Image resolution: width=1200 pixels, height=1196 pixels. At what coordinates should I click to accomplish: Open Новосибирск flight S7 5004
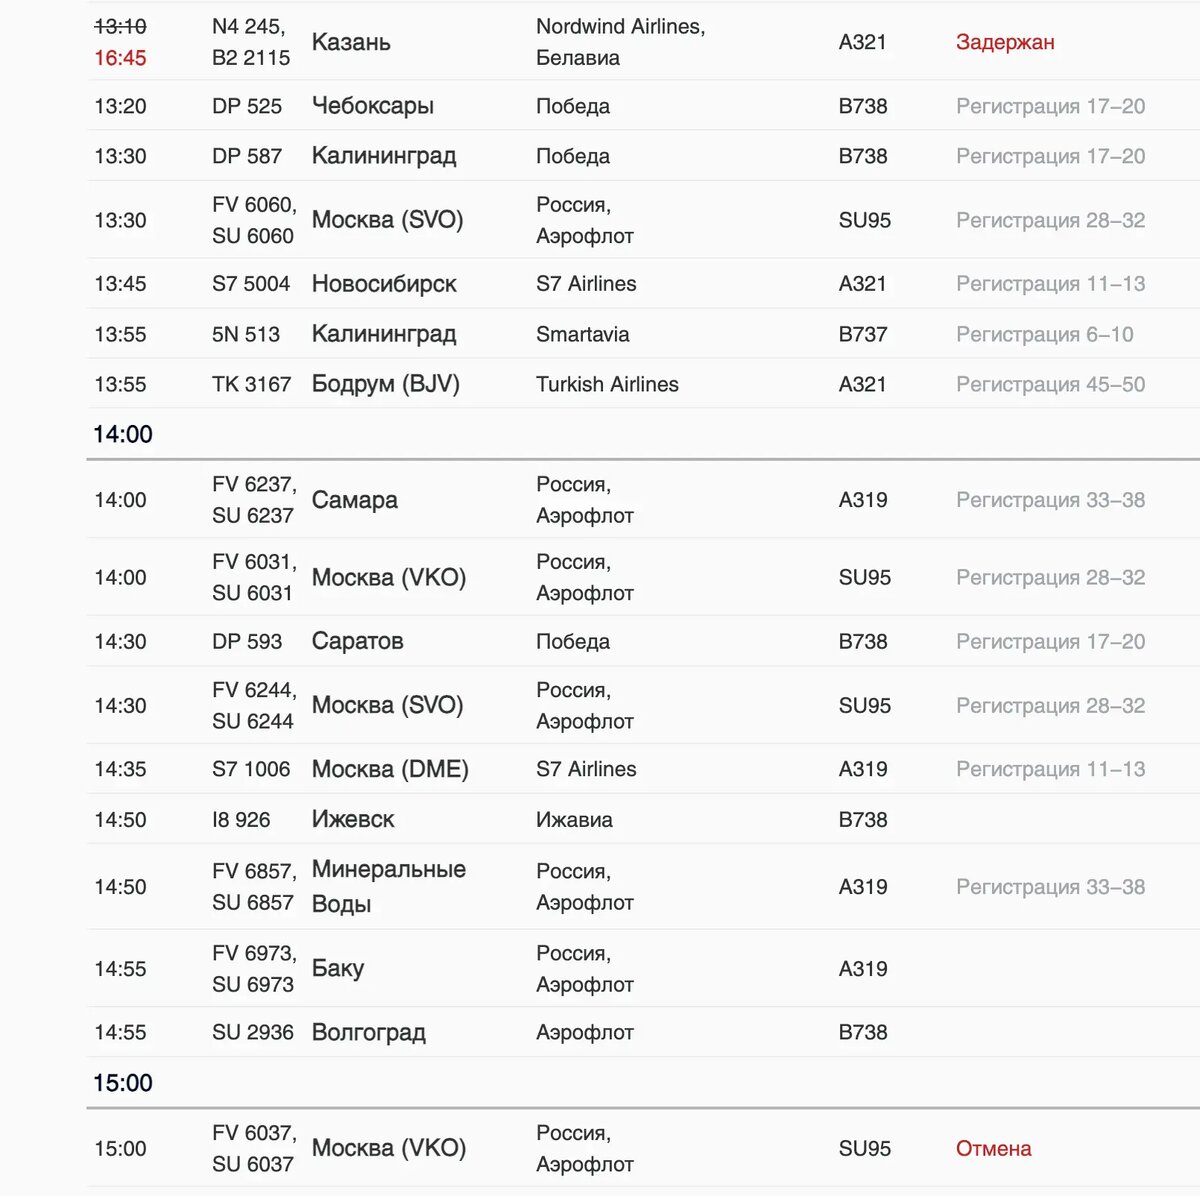click(643, 284)
